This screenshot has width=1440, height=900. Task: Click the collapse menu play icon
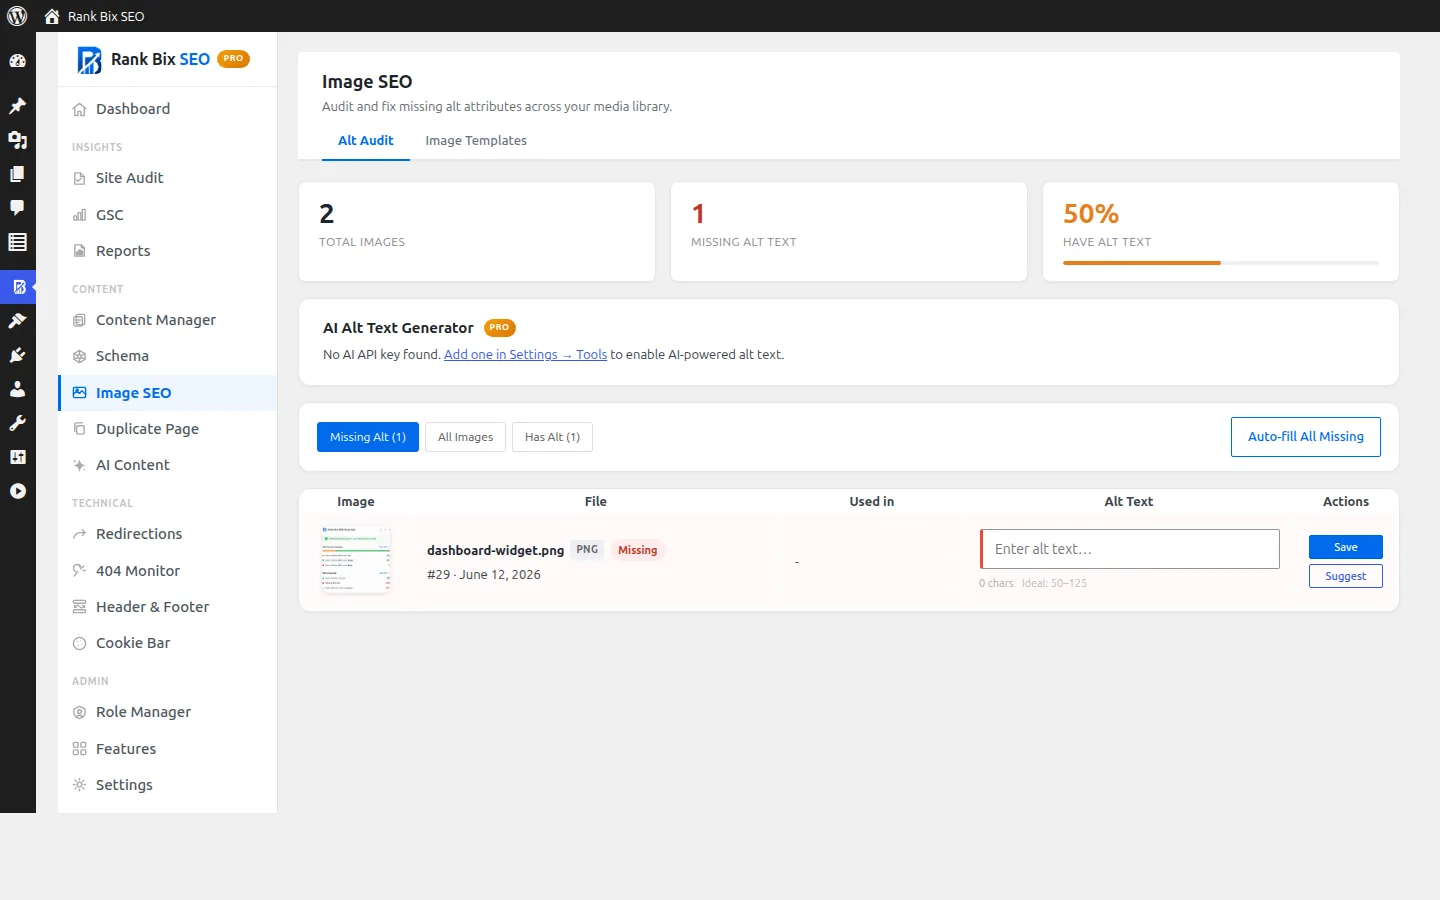tap(17, 491)
